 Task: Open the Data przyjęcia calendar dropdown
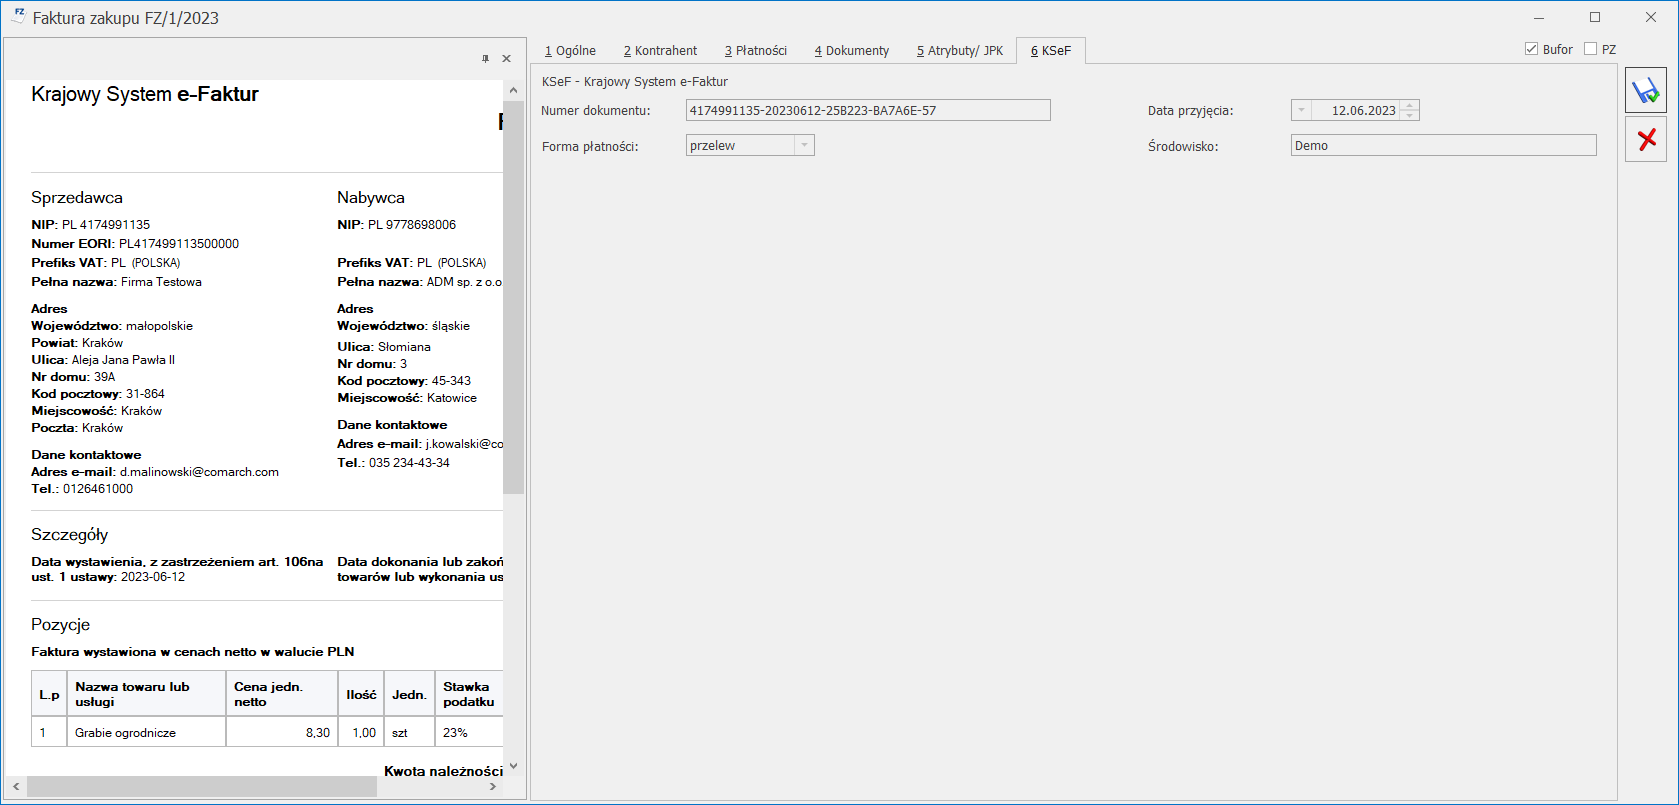(x=1301, y=111)
